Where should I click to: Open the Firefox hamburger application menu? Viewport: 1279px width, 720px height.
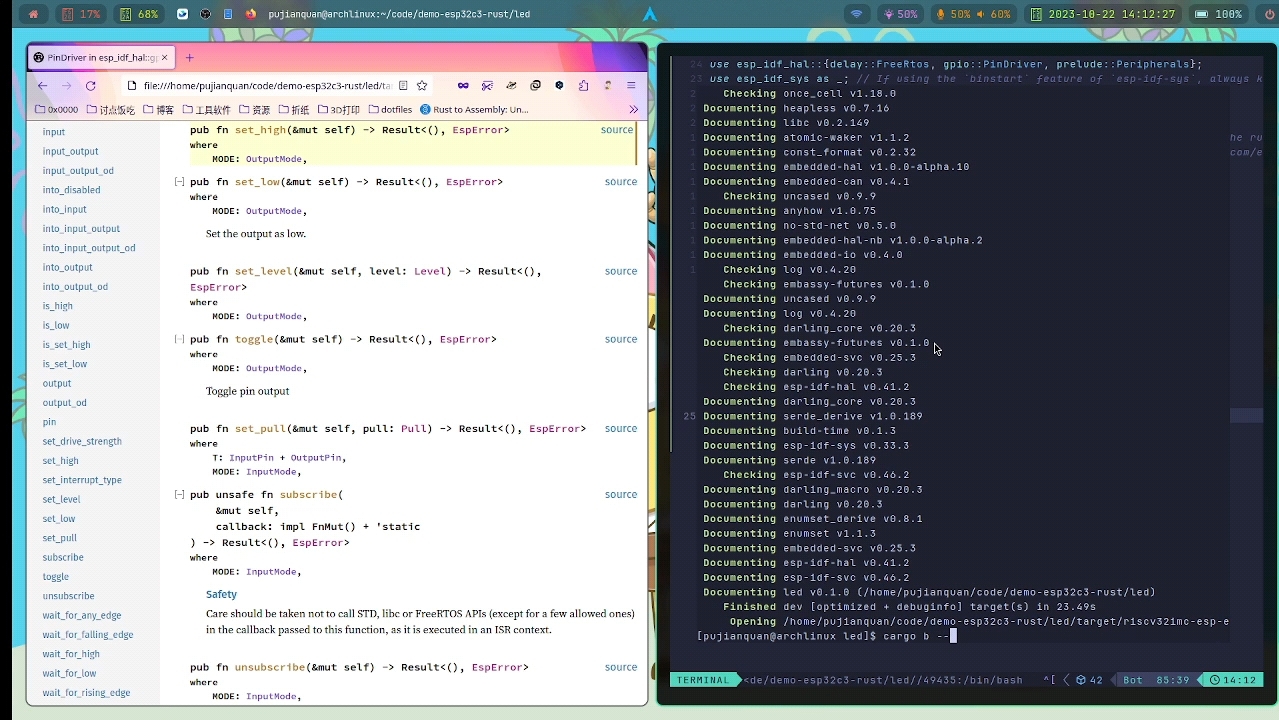[631, 86]
